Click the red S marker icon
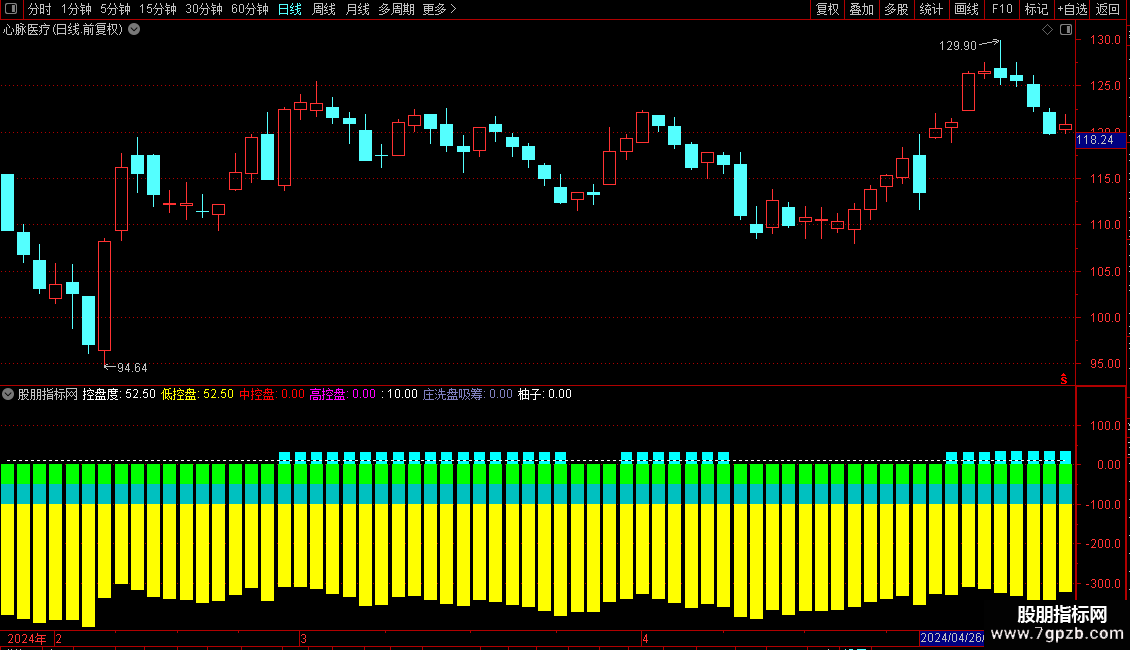Image resolution: width=1130 pixels, height=650 pixels. click(1064, 379)
